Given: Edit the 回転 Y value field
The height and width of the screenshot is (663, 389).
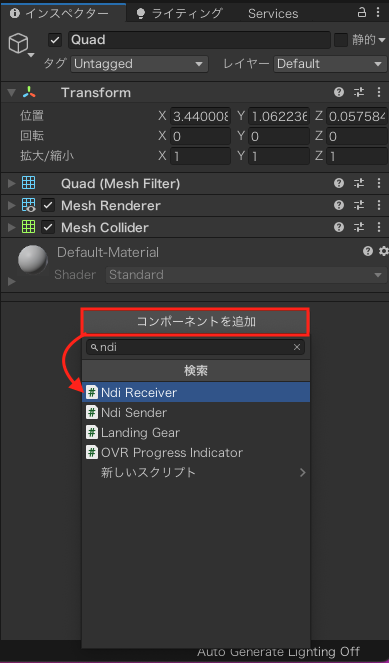Looking at the screenshot, I should coord(279,136).
